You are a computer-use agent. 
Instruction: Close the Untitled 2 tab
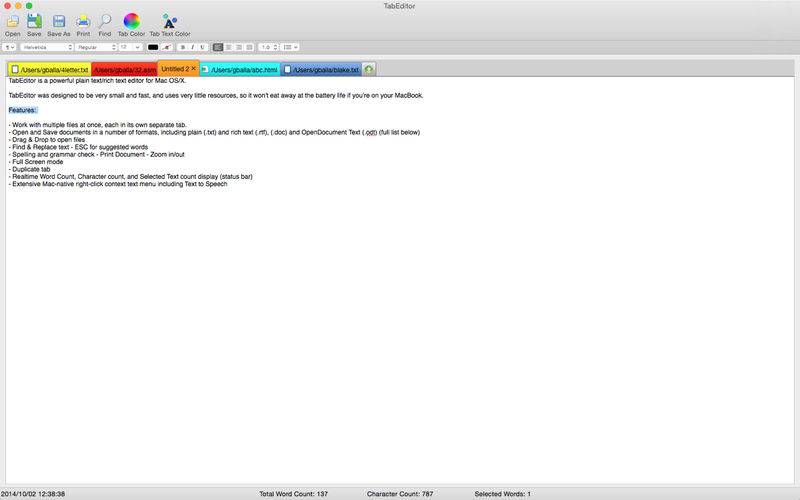pos(194,68)
